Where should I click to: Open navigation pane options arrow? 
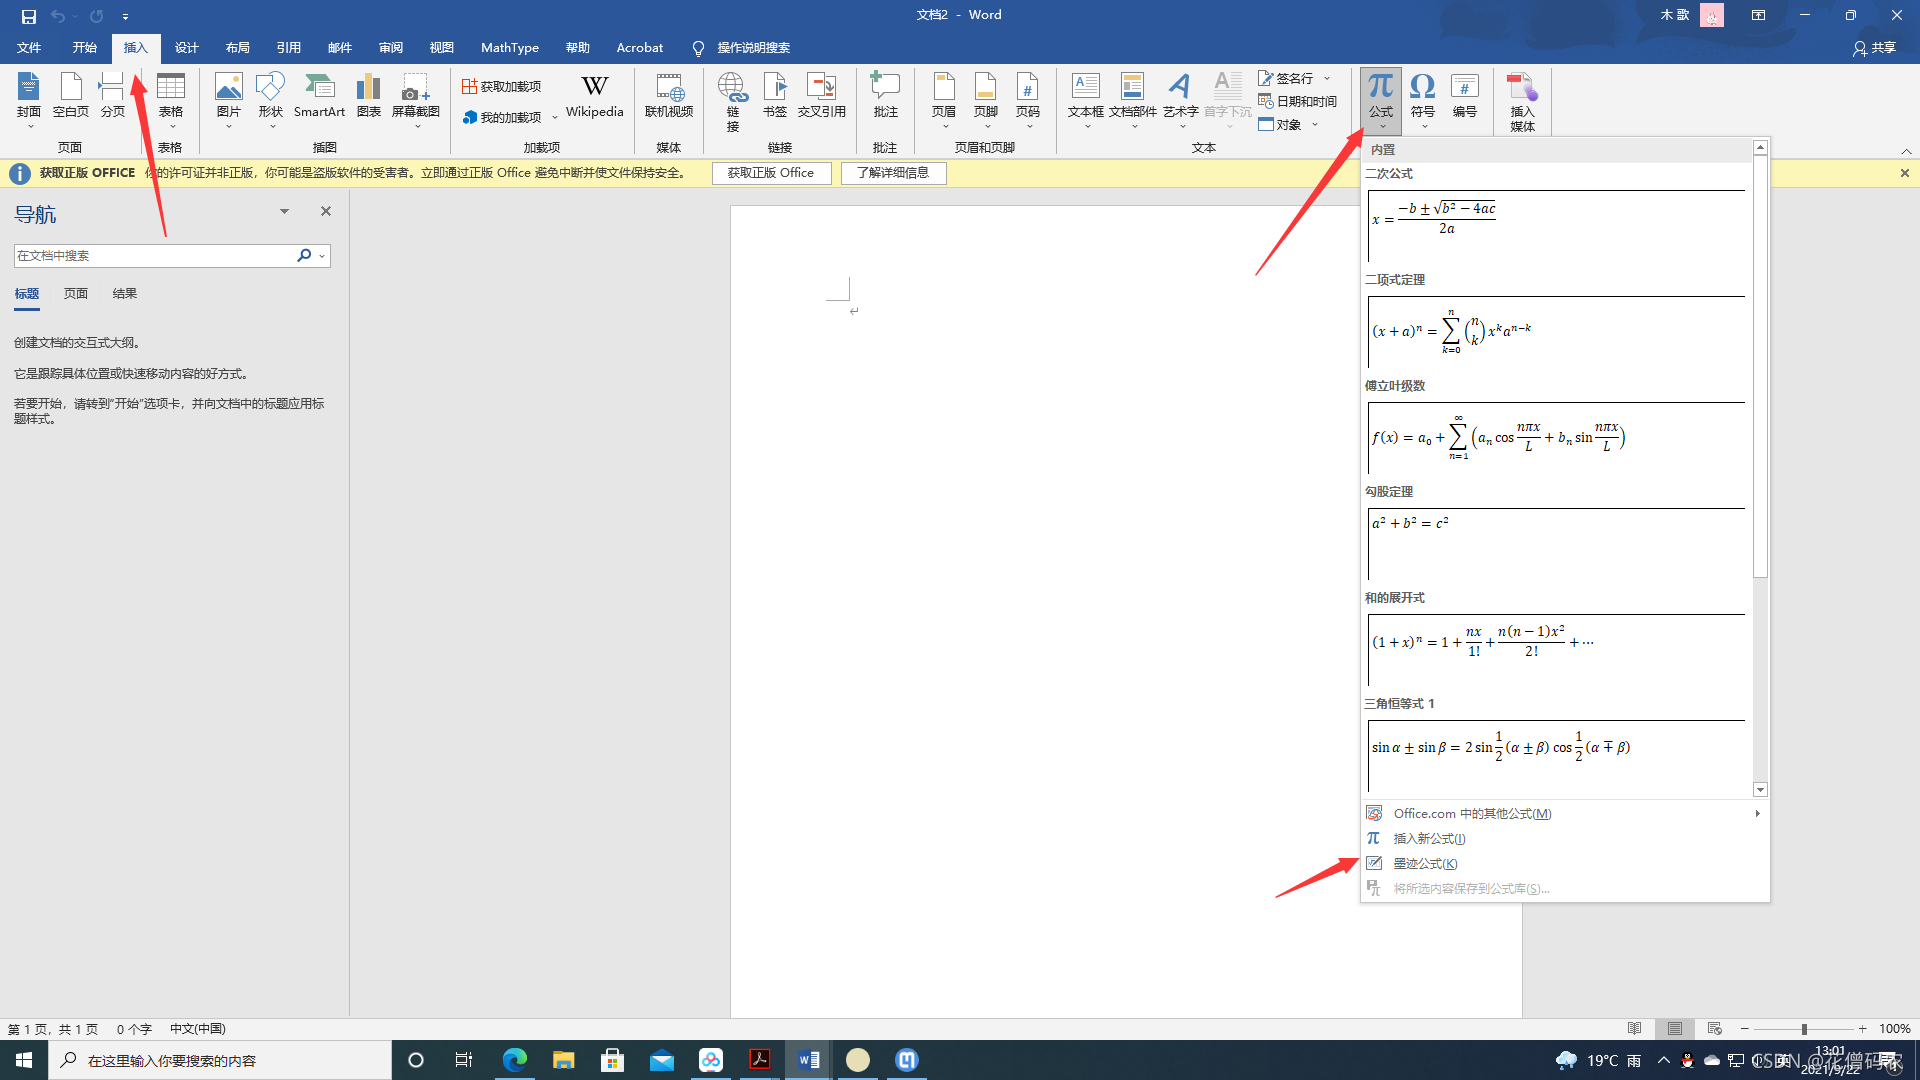click(284, 211)
